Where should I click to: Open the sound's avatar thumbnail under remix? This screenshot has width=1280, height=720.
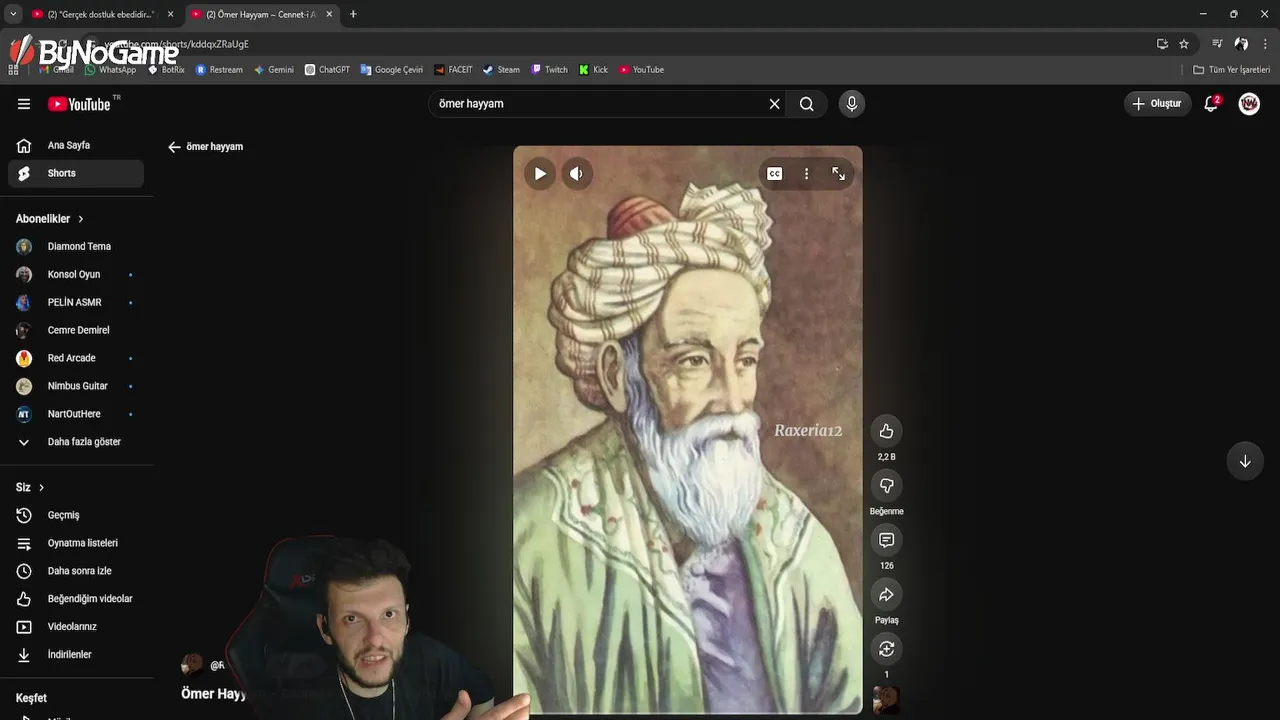point(886,699)
